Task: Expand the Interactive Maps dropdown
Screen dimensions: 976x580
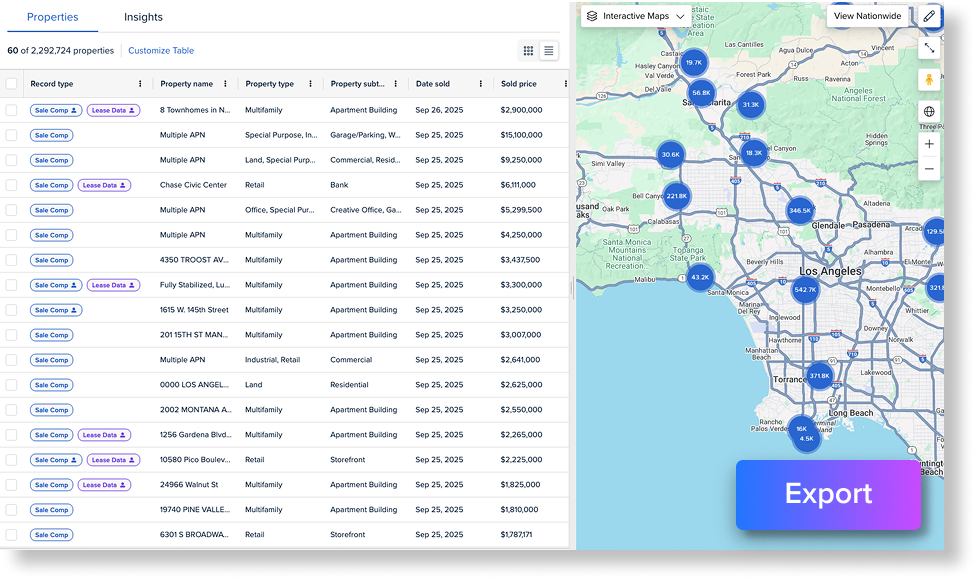Action: tap(680, 16)
